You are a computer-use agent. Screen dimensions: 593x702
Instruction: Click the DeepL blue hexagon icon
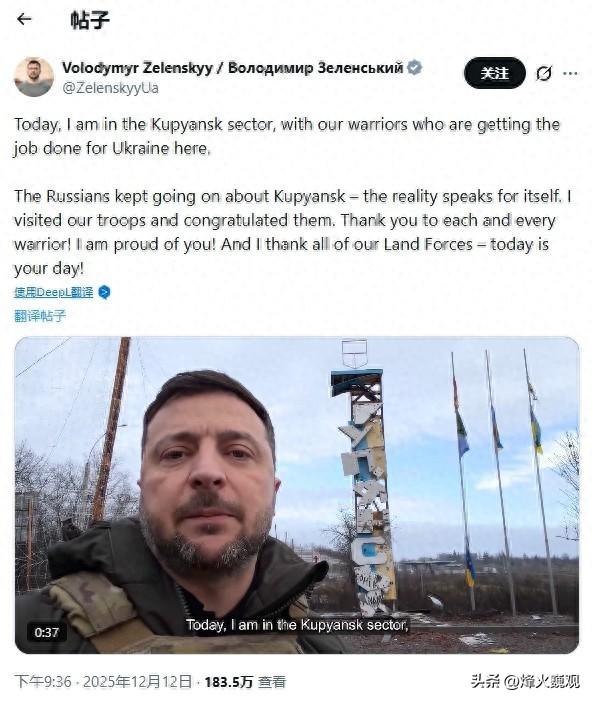104,292
